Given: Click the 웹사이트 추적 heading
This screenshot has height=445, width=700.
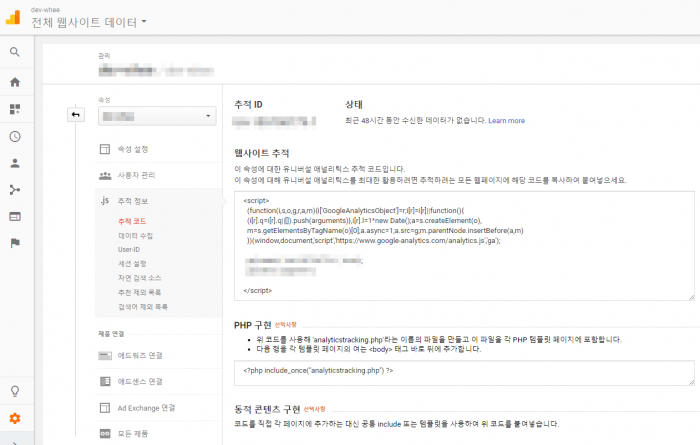Looking at the screenshot, I should click(x=262, y=153).
